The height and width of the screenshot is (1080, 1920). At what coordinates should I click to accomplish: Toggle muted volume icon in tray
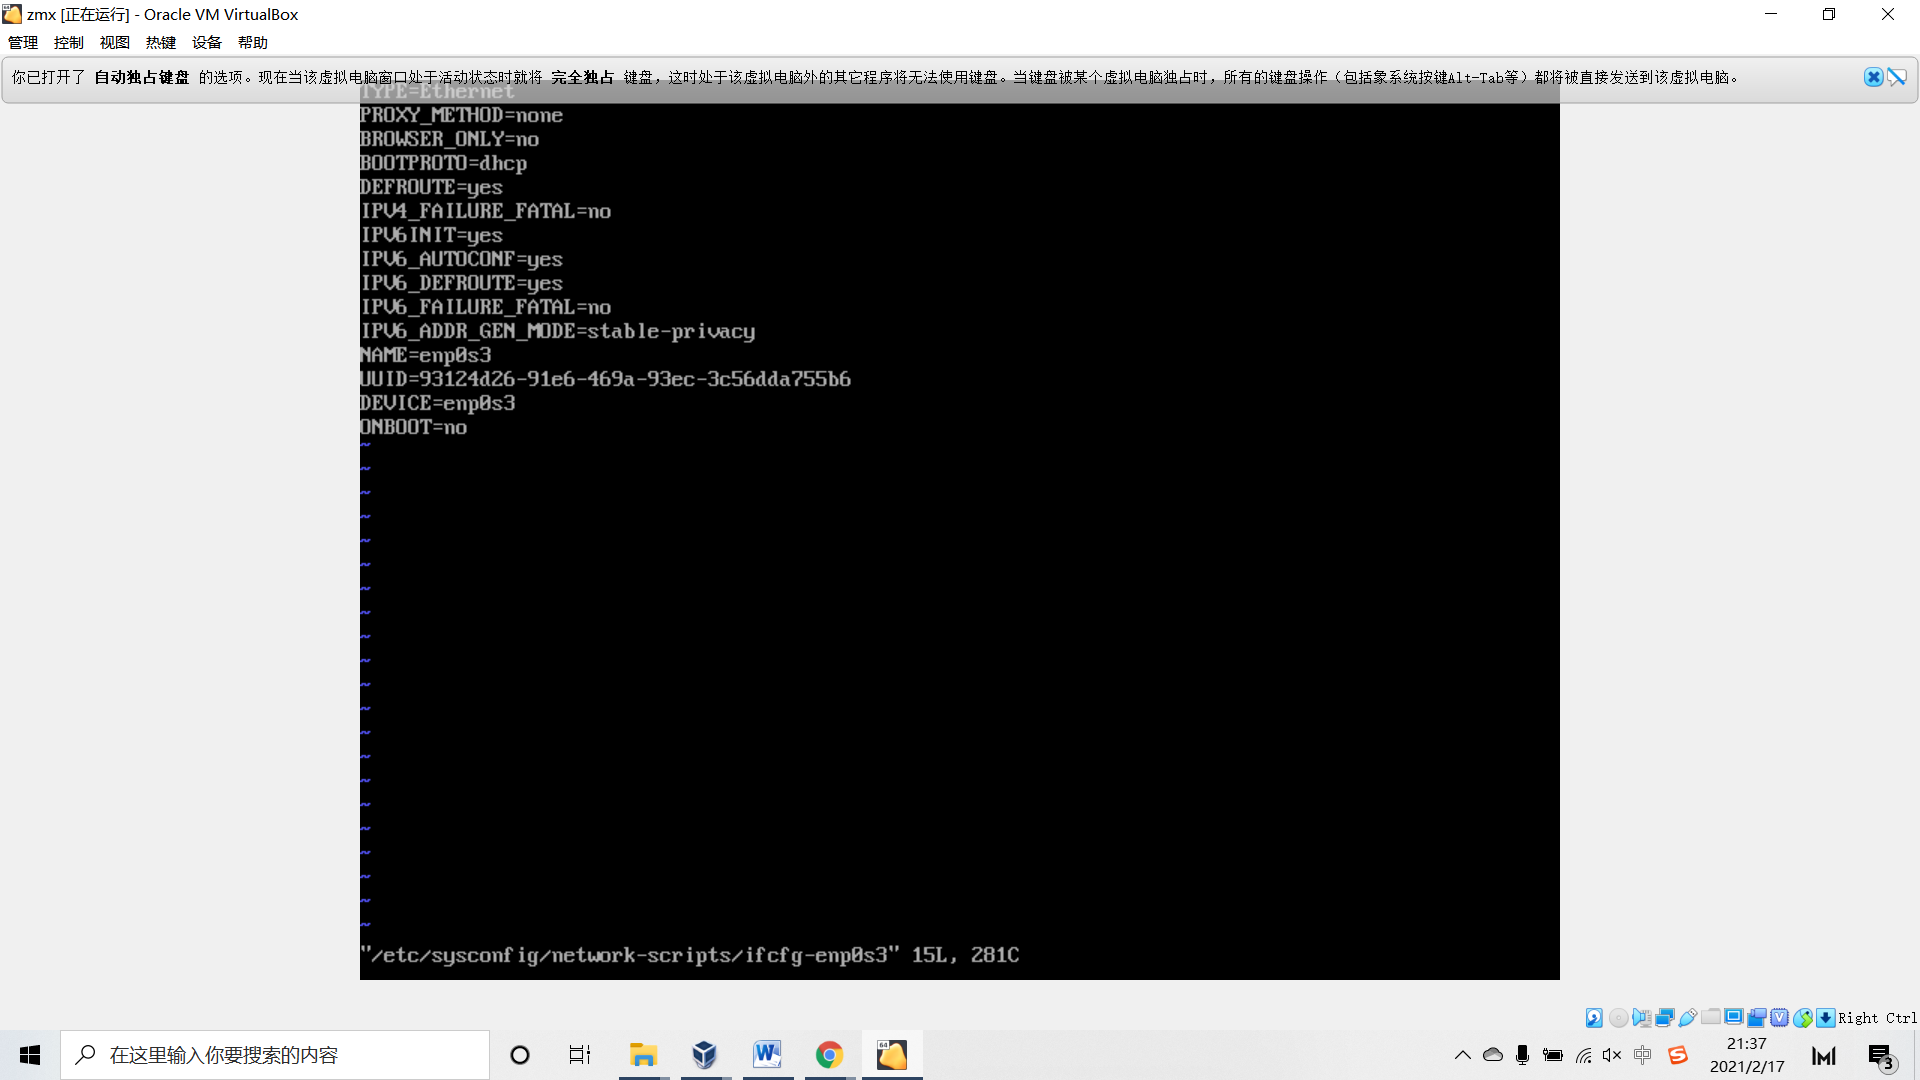click(x=1612, y=1055)
